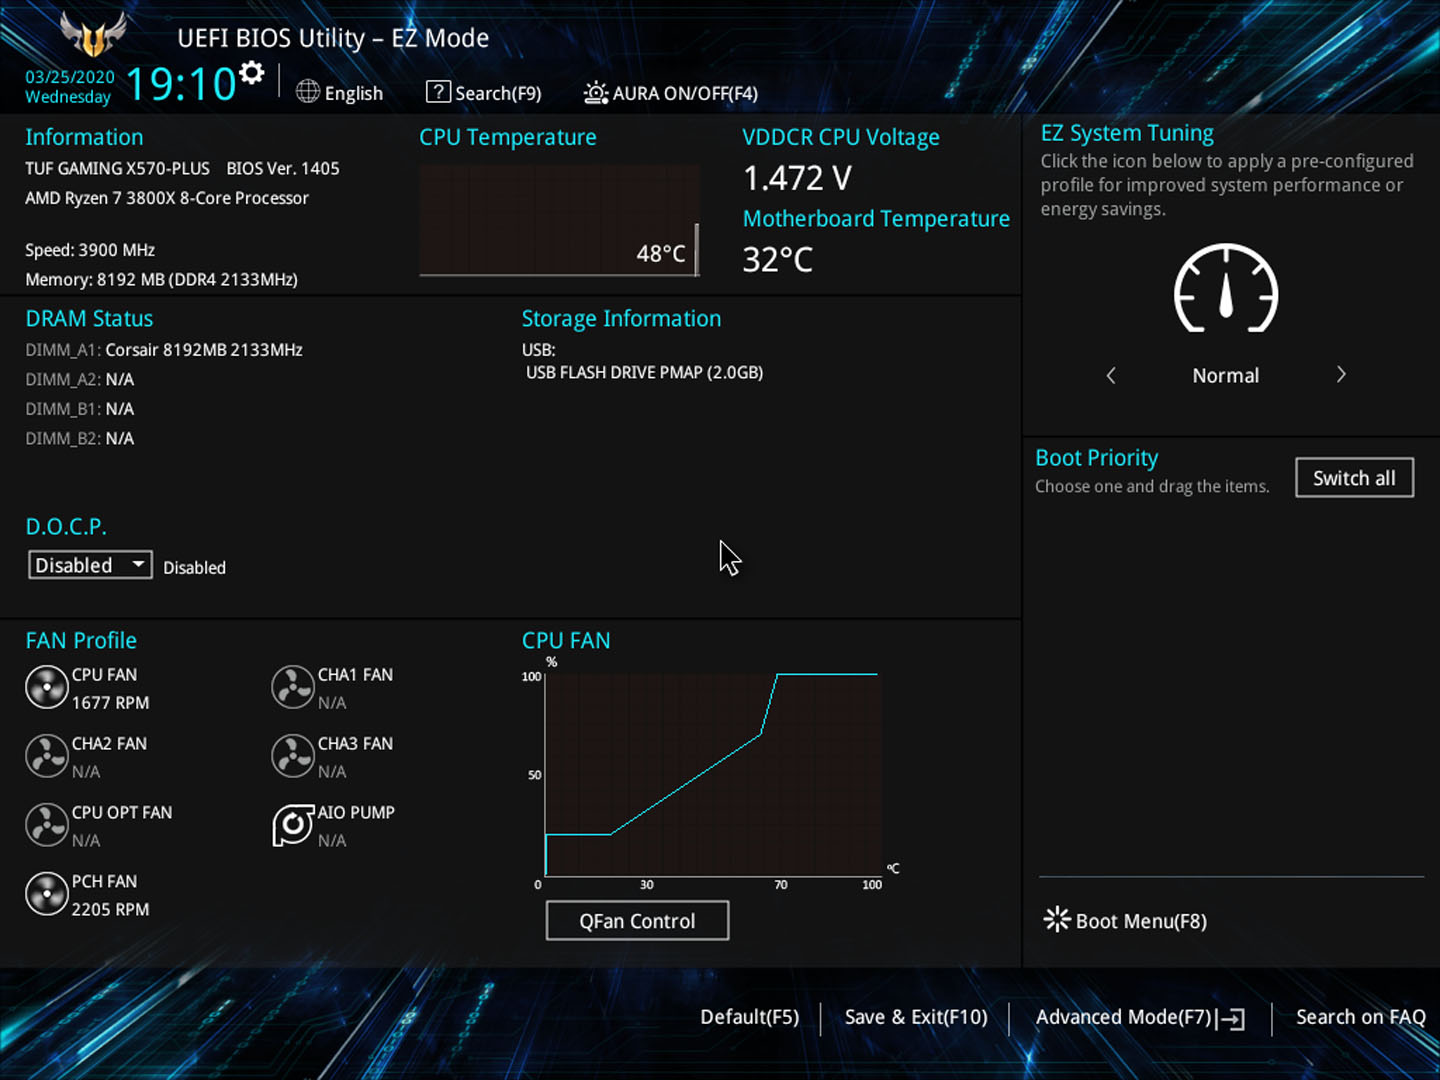Switch to previous EZ tuning profile arrow
Screen dimensions: 1440x1080
pos(1111,375)
